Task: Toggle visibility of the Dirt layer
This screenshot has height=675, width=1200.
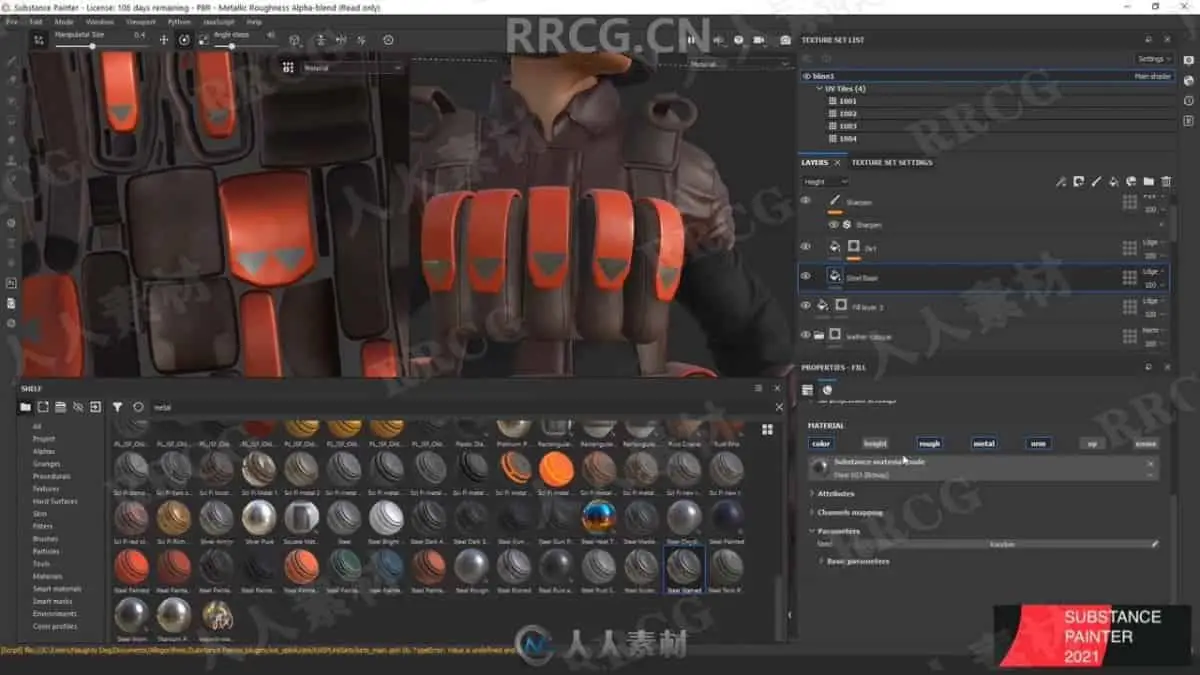Action: coord(806,246)
